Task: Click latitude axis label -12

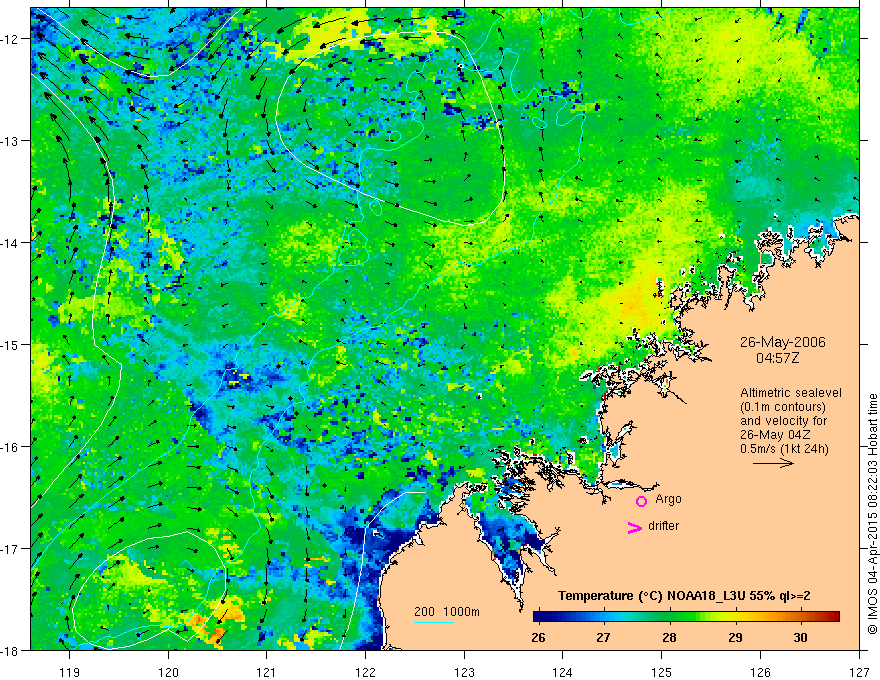Action: coord(10,39)
